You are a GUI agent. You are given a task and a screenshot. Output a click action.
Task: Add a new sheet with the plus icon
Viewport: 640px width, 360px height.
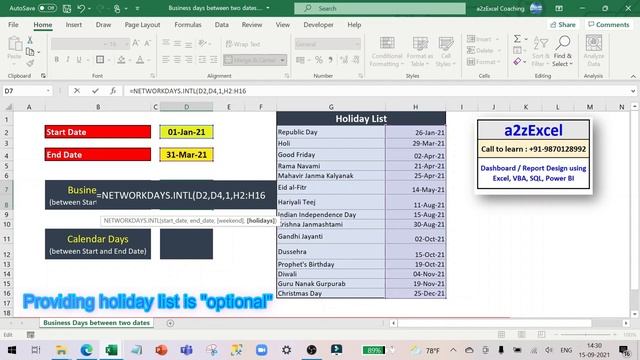[170, 323]
